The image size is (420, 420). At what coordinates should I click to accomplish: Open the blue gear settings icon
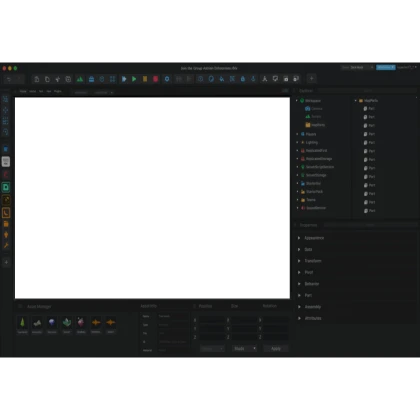click(167, 79)
